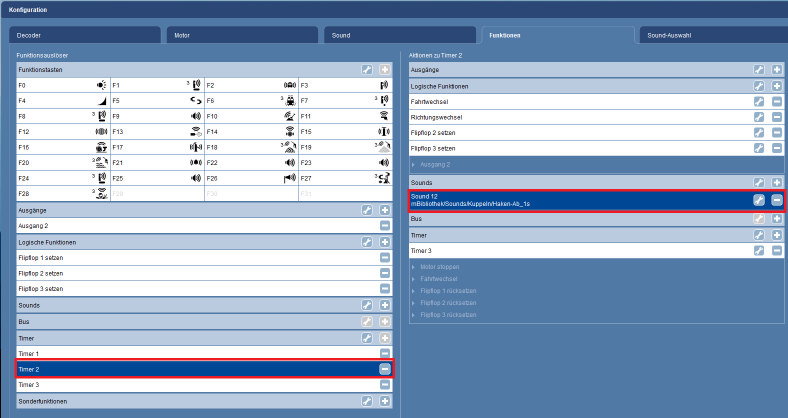Remove Timer 2 using its minus icon

coord(385,369)
